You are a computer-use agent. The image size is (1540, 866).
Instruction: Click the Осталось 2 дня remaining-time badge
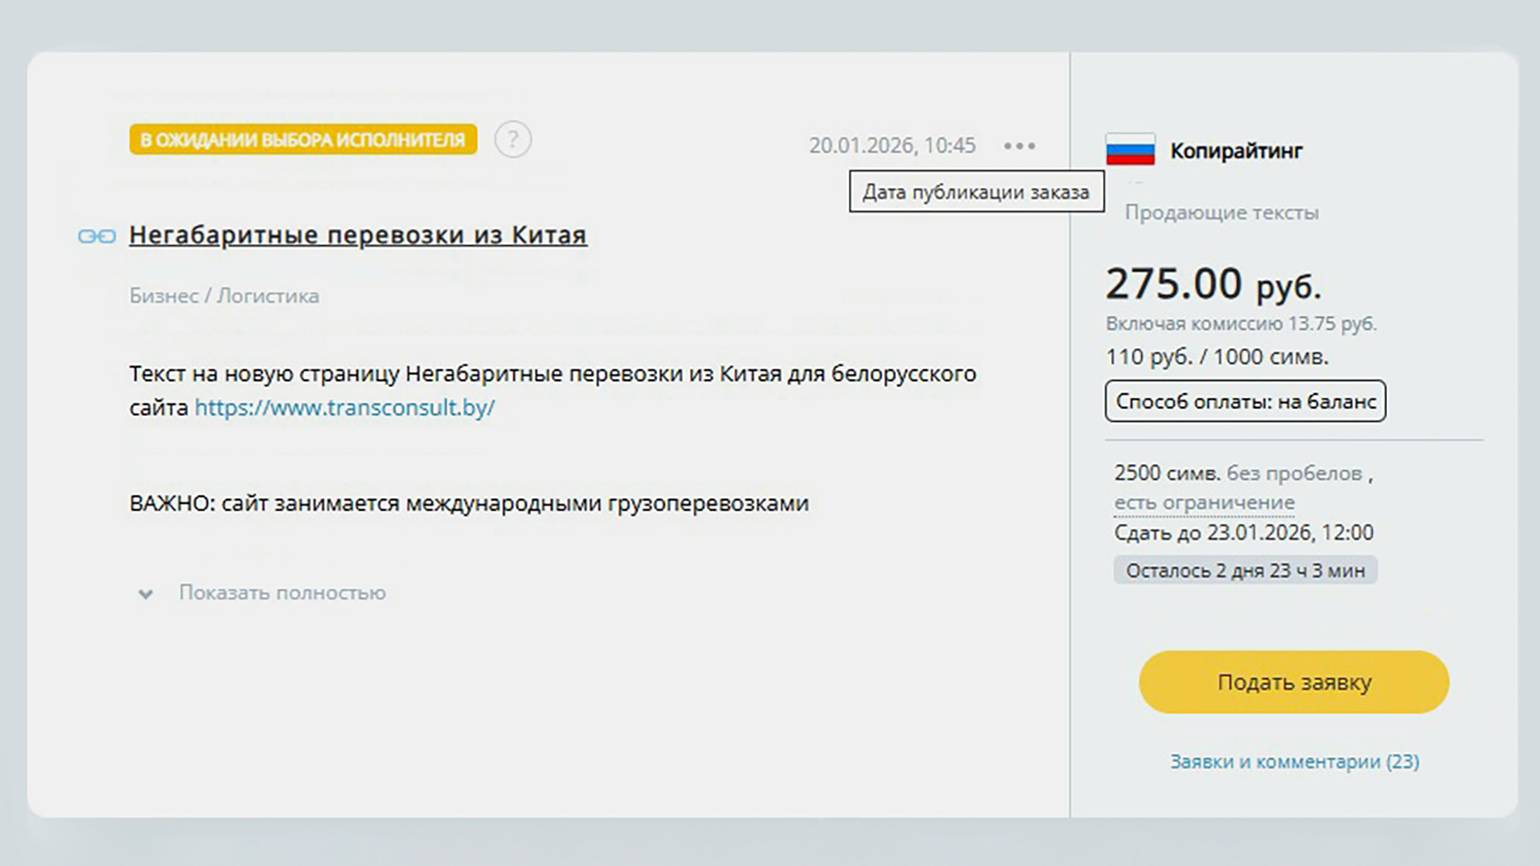coord(1244,570)
